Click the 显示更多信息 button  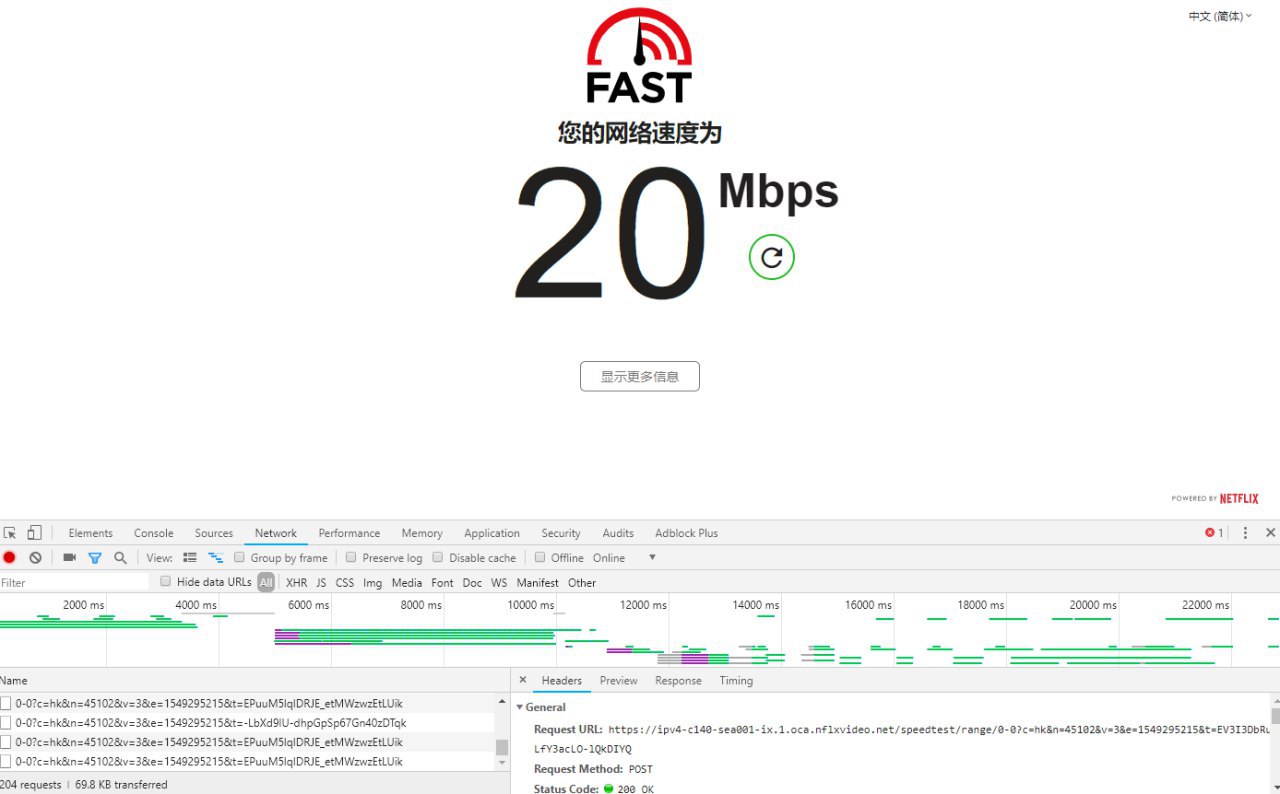[639, 377]
